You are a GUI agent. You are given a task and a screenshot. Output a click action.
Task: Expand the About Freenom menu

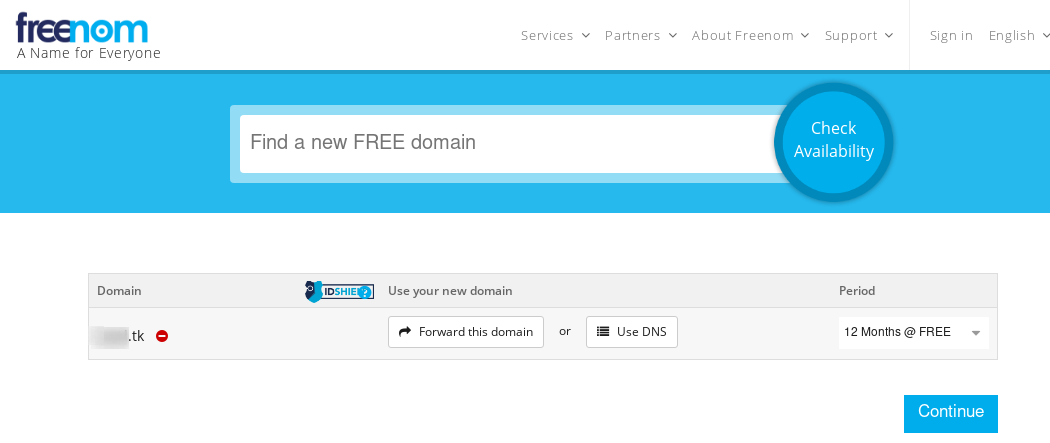click(751, 35)
